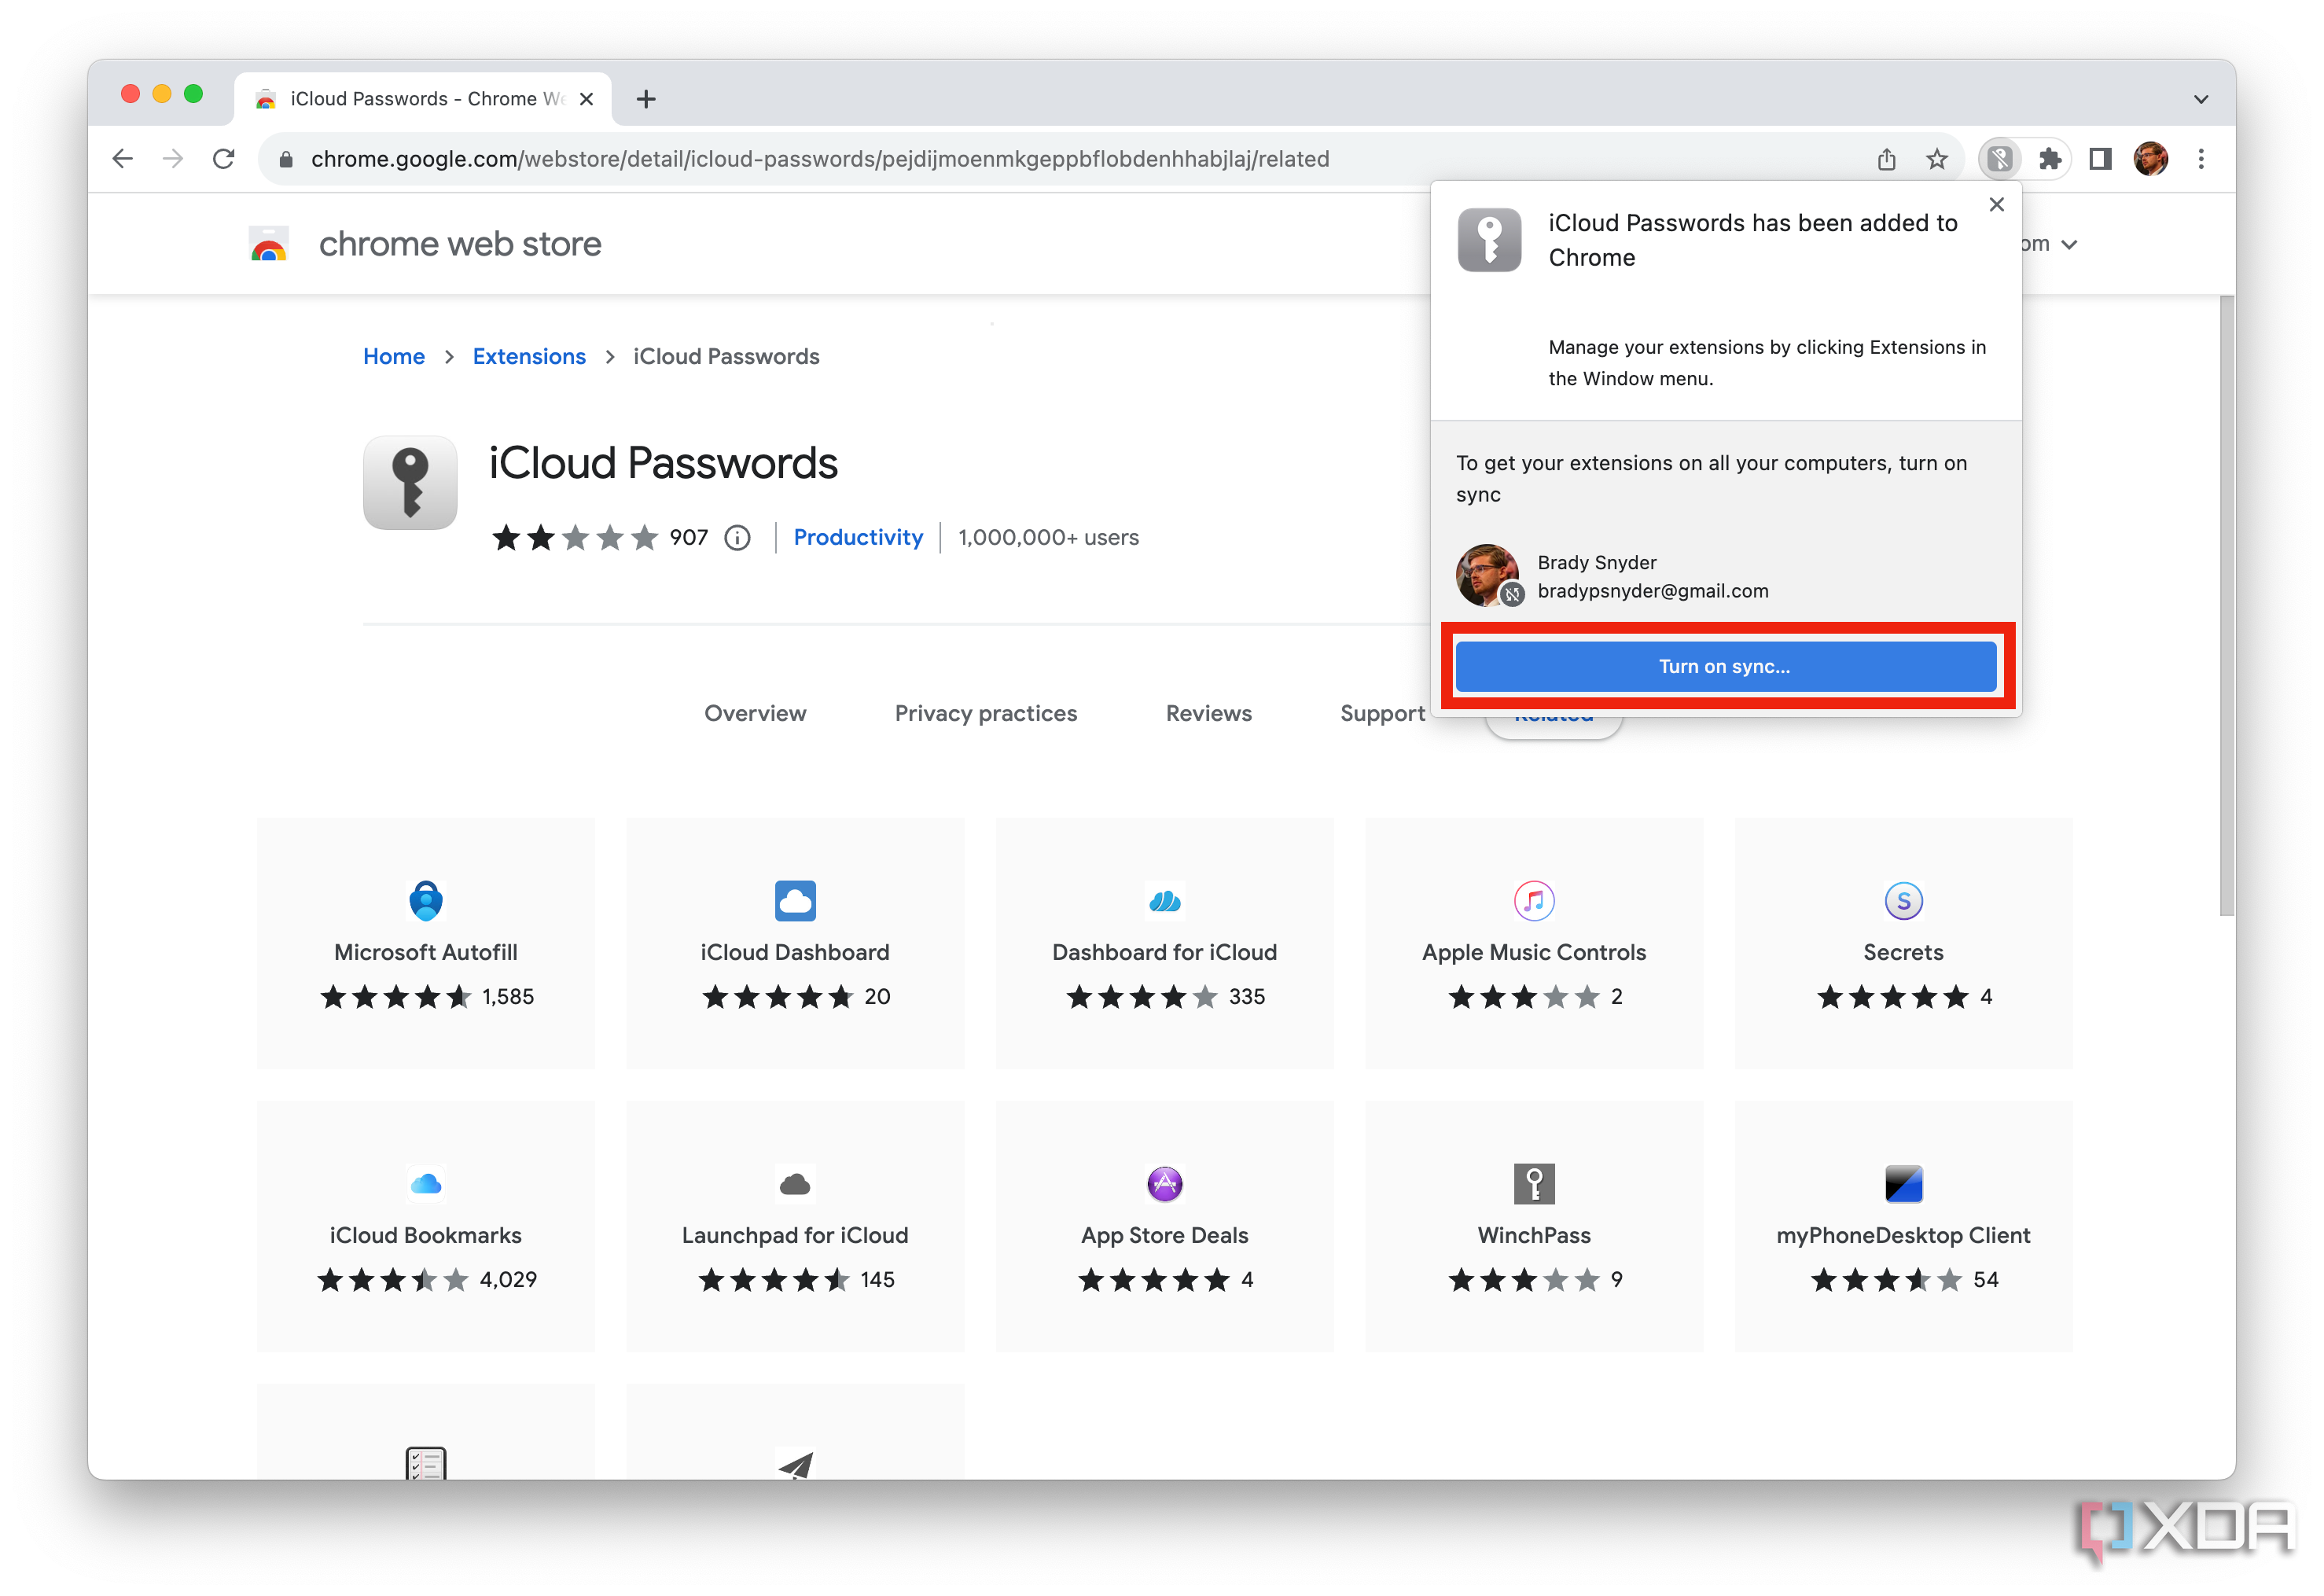
Task: Click the share icon in the address bar
Action: 1887,158
